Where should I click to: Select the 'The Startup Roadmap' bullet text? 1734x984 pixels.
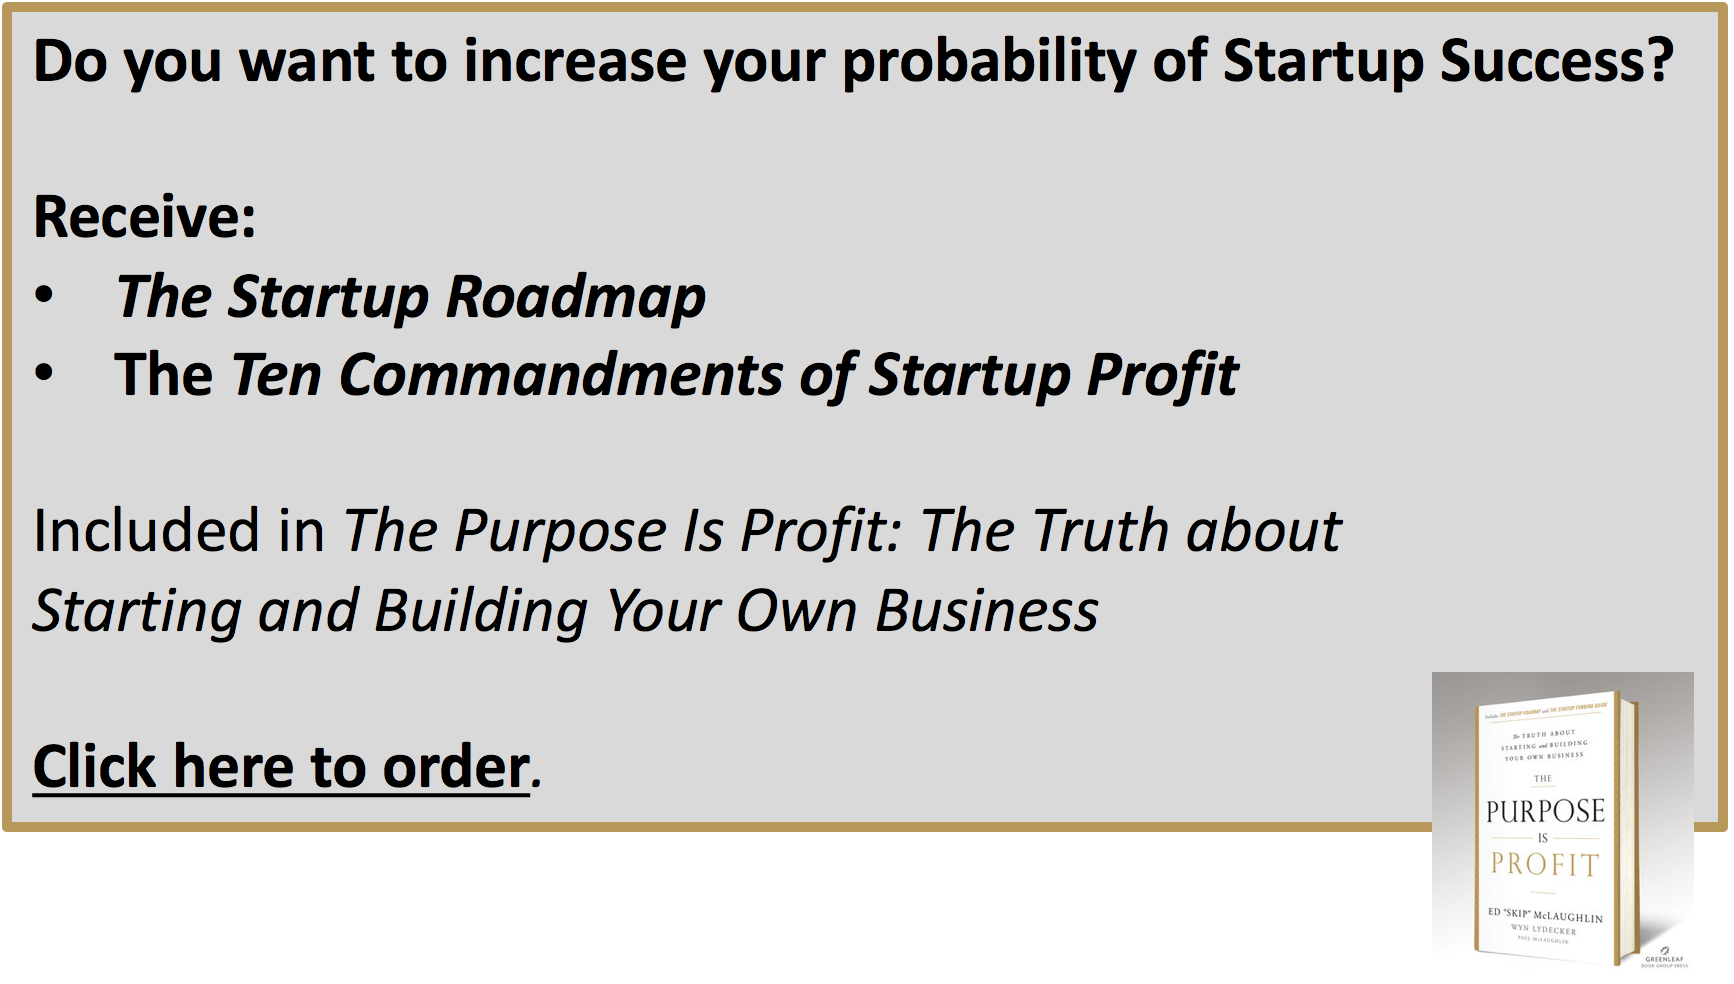[x=411, y=298]
